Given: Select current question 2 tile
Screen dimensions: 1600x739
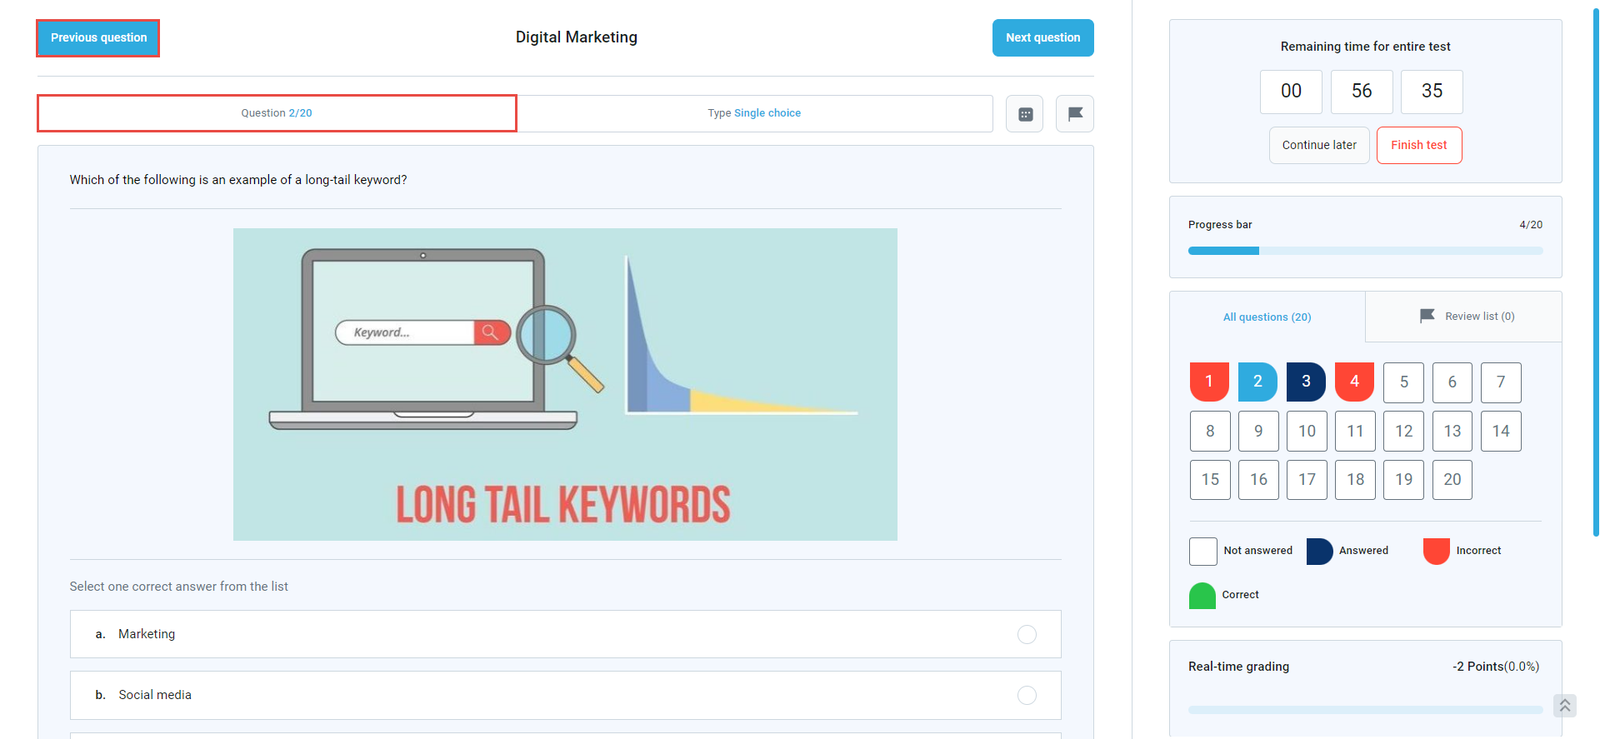Looking at the screenshot, I should [1257, 382].
